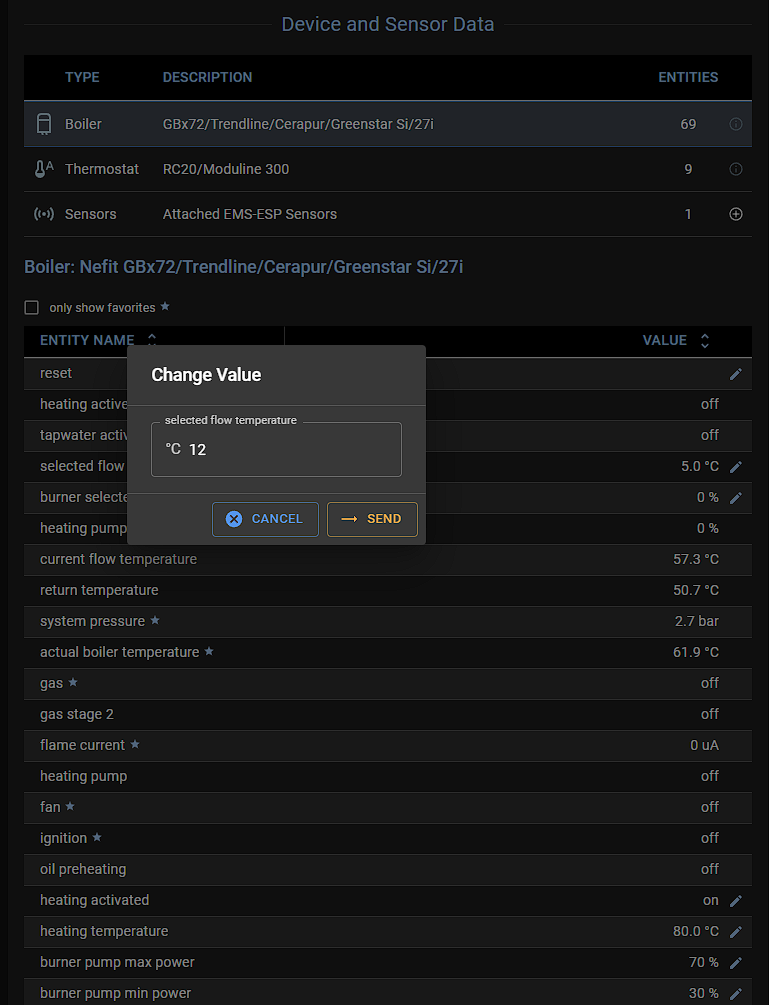Edit the selected flow temperature value
This screenshot has width=769, height=1005.
point(736,467)
